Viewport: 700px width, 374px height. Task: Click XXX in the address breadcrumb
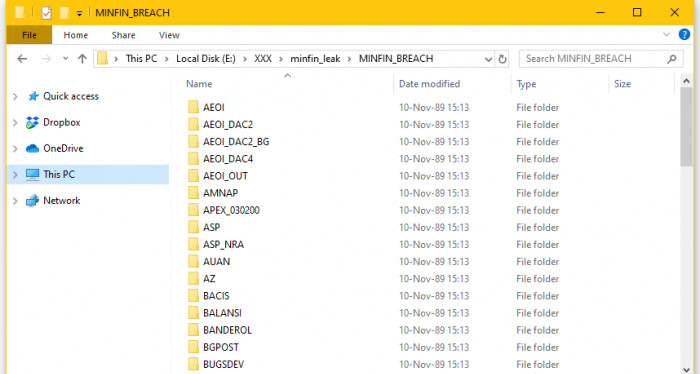(263, 58)
